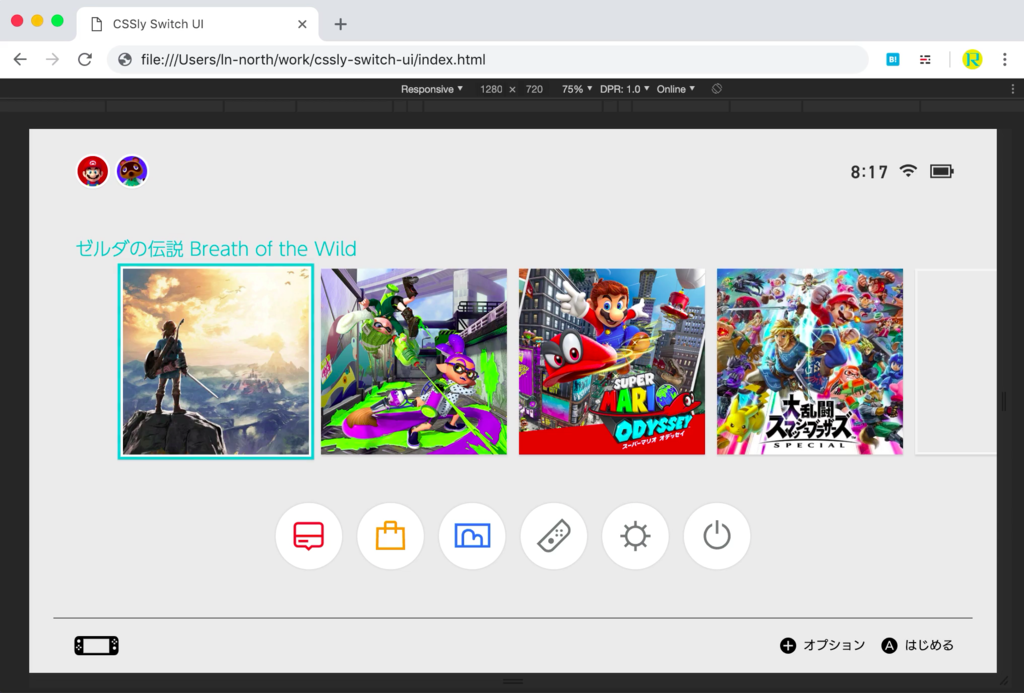Click the blue BI extension icon
1024x693 pixels.
[893, 59]
